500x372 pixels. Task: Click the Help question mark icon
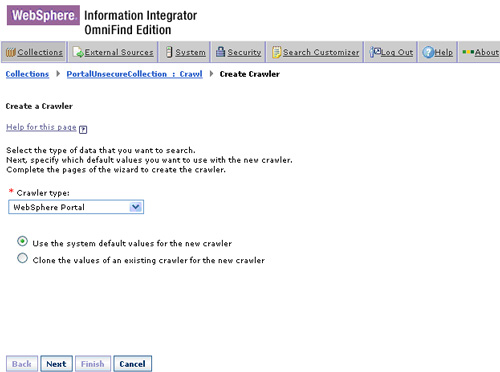pos(428,52)
